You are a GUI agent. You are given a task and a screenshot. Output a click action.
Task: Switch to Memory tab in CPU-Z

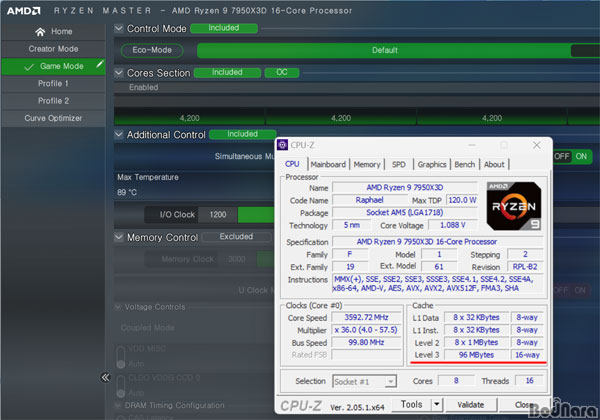click(367, 164)
